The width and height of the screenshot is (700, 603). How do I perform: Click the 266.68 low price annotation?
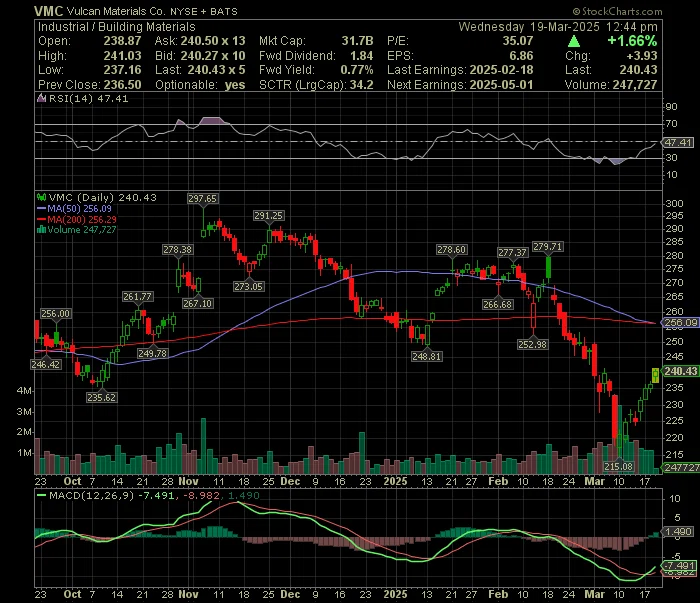pos(498,304)
